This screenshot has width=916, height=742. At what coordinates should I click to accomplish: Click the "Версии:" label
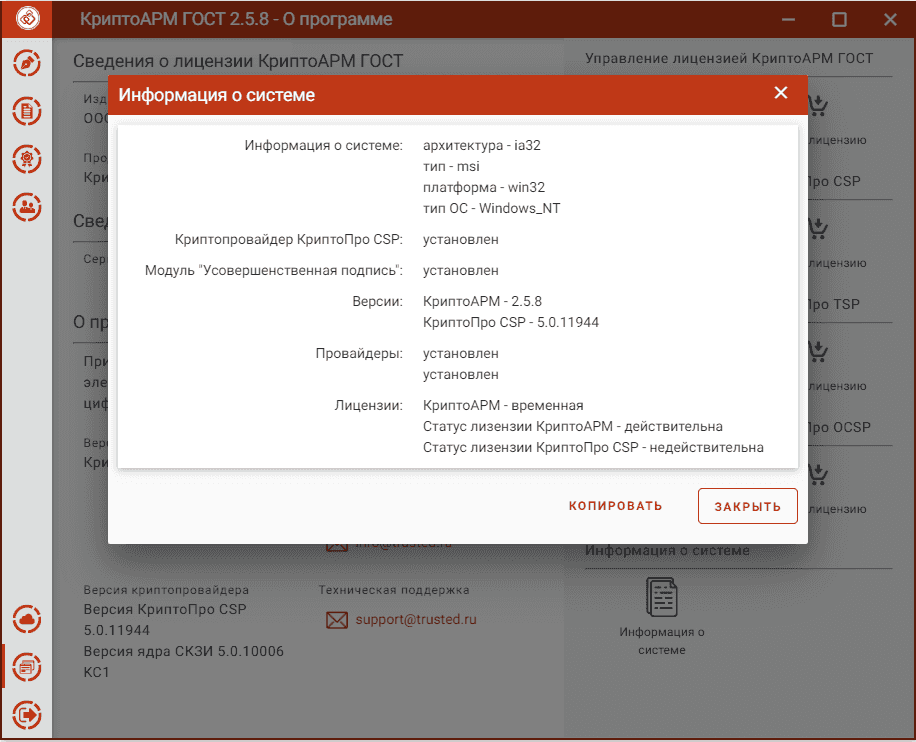coord(377,301)
